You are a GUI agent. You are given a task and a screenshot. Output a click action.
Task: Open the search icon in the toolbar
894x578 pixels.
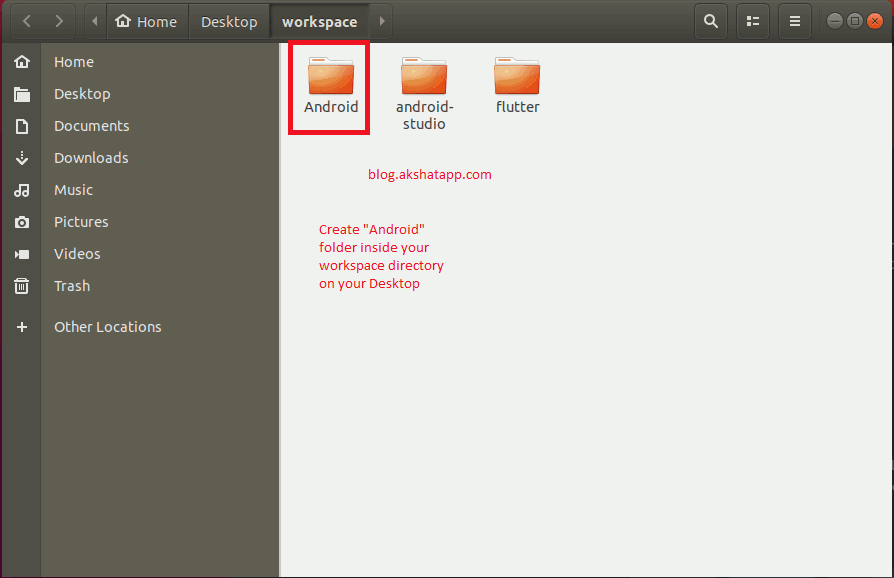(x=710, y=20)
